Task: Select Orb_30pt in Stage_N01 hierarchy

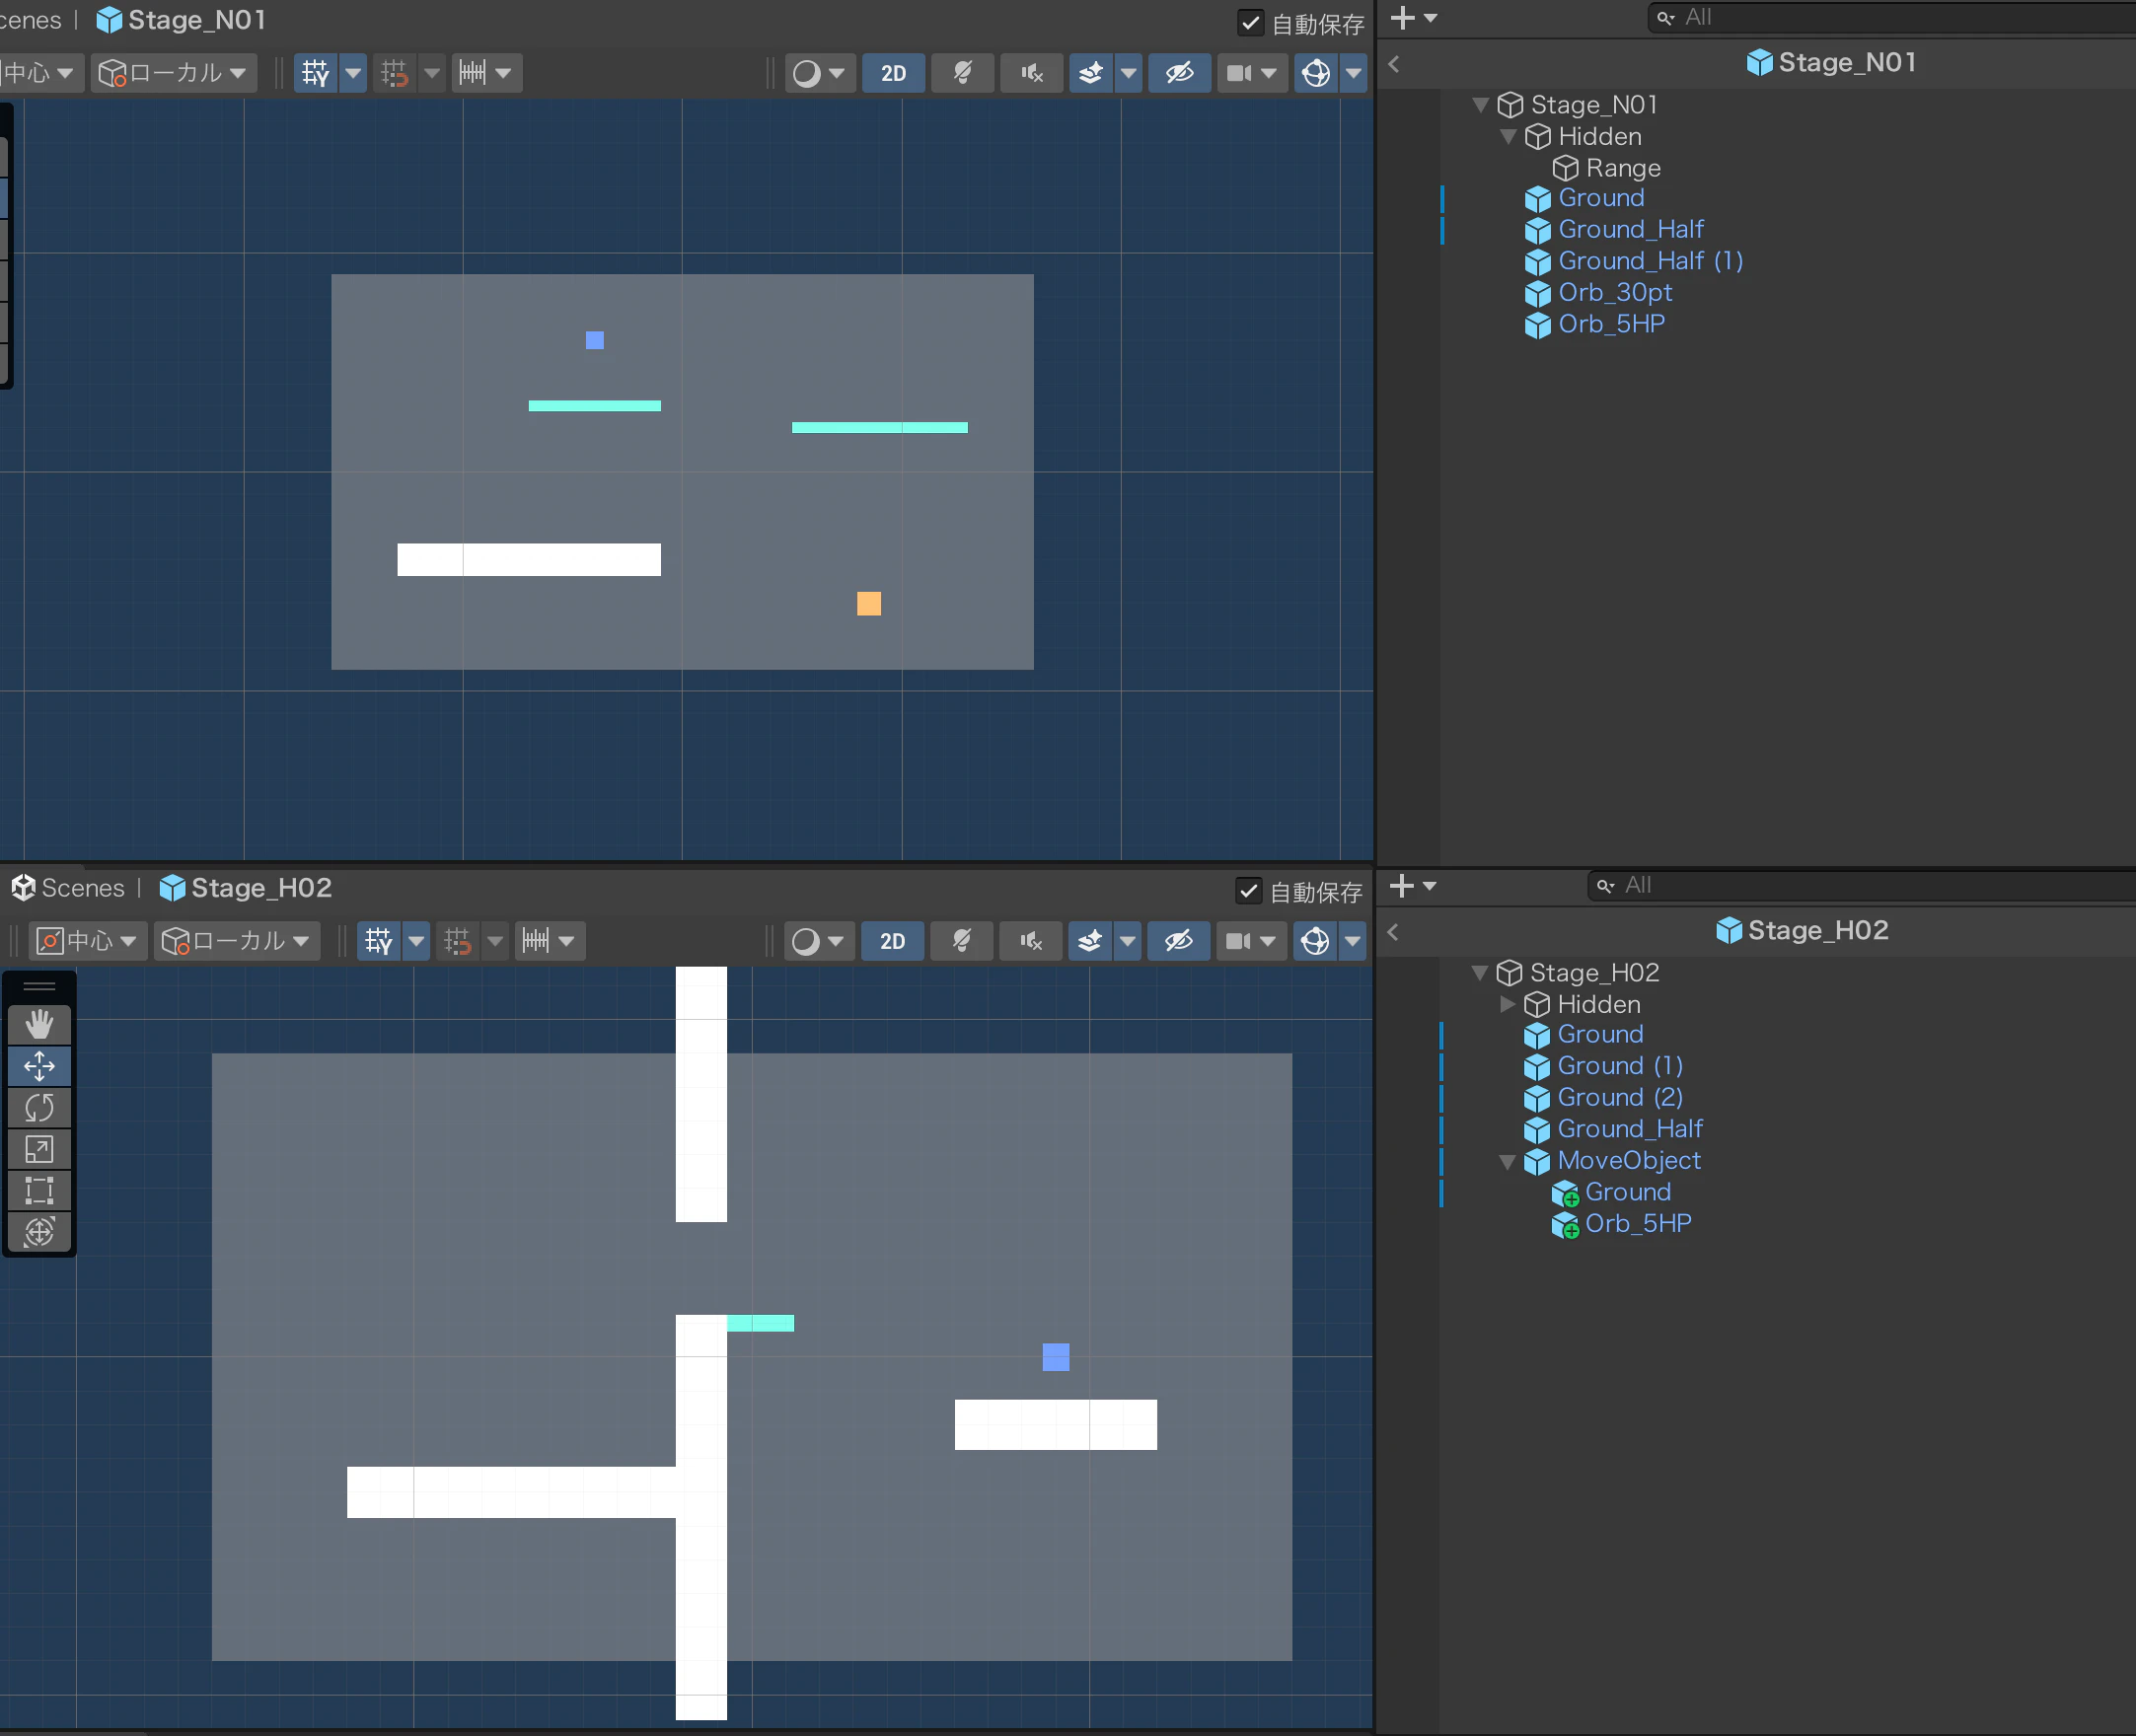Action: (1614, 293)
